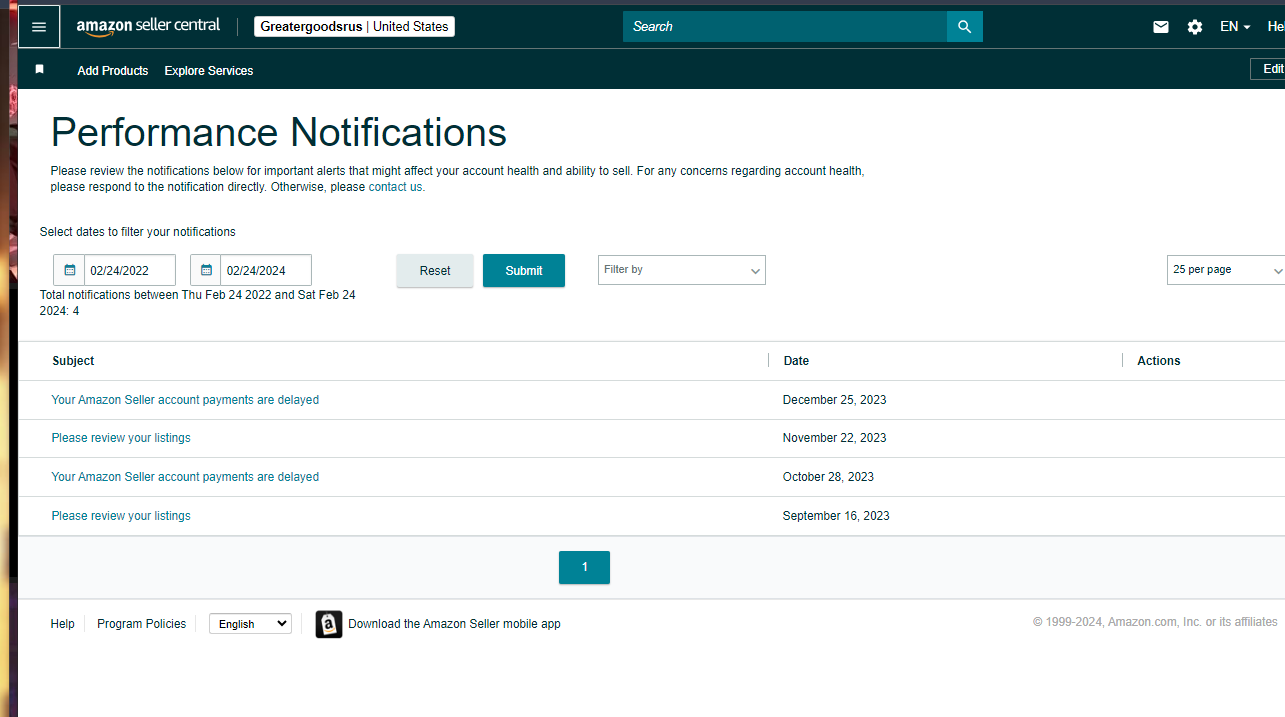Open calendar for the end date
The height and width of the screenshot is (717, 1285).
click(x=206, y=270)
